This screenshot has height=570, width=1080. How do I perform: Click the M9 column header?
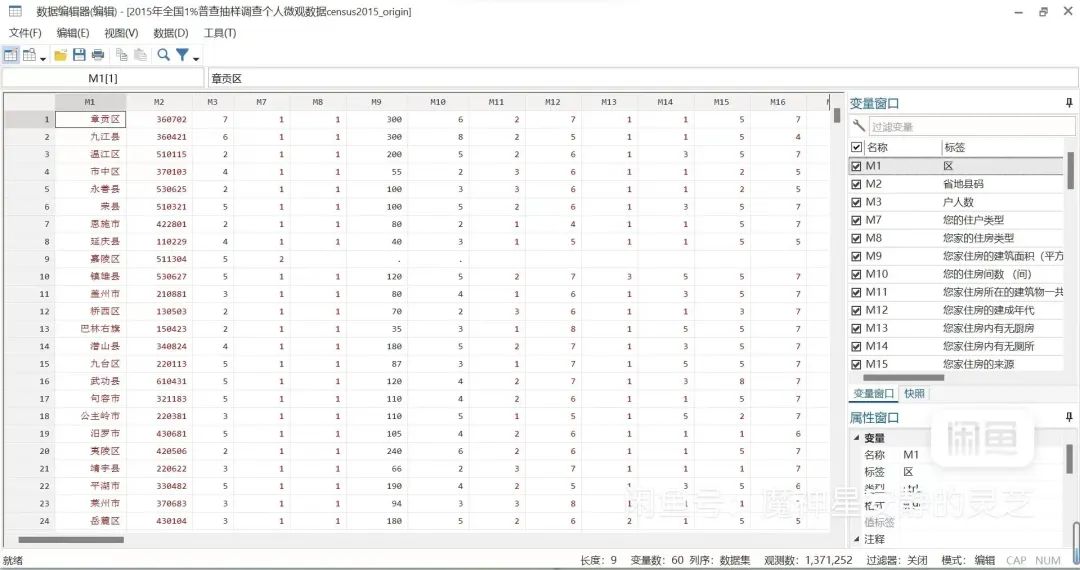pyautogui.click(x=376, y=102)
